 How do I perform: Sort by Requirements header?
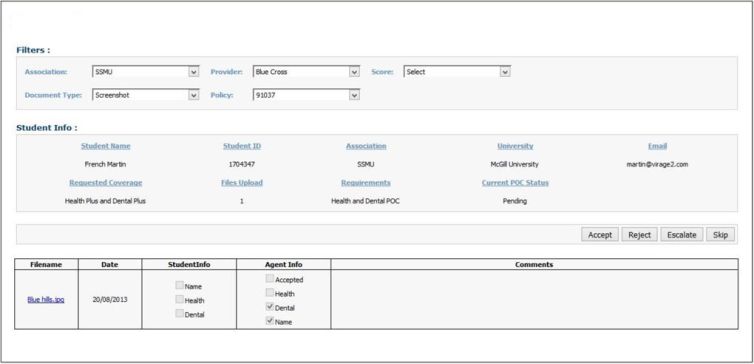click(x=366, y=183)
